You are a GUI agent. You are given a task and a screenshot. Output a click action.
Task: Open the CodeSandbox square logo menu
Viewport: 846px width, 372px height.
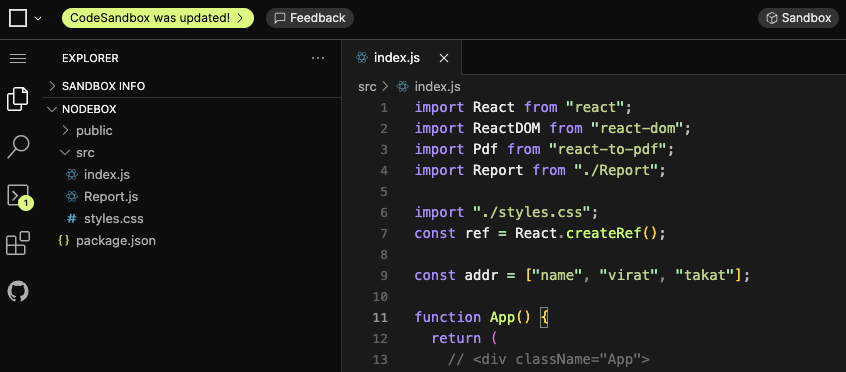18,18
